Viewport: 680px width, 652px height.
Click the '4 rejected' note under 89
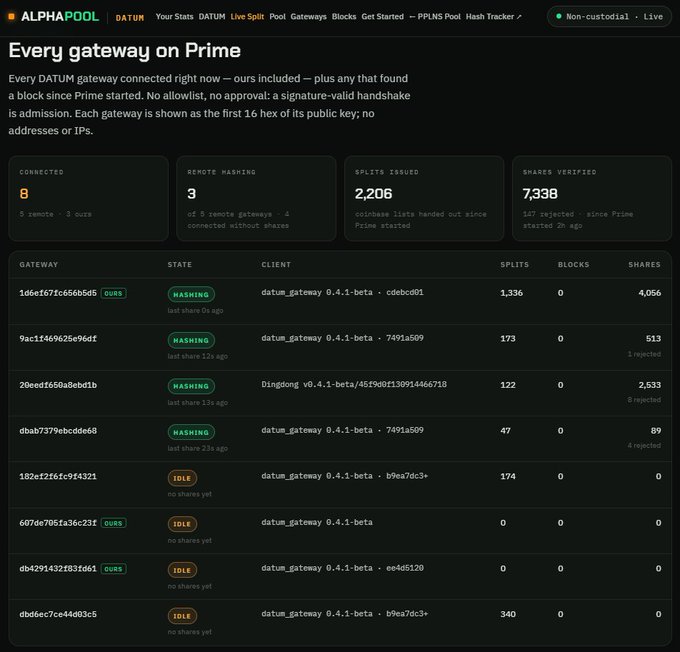(644, 446)
